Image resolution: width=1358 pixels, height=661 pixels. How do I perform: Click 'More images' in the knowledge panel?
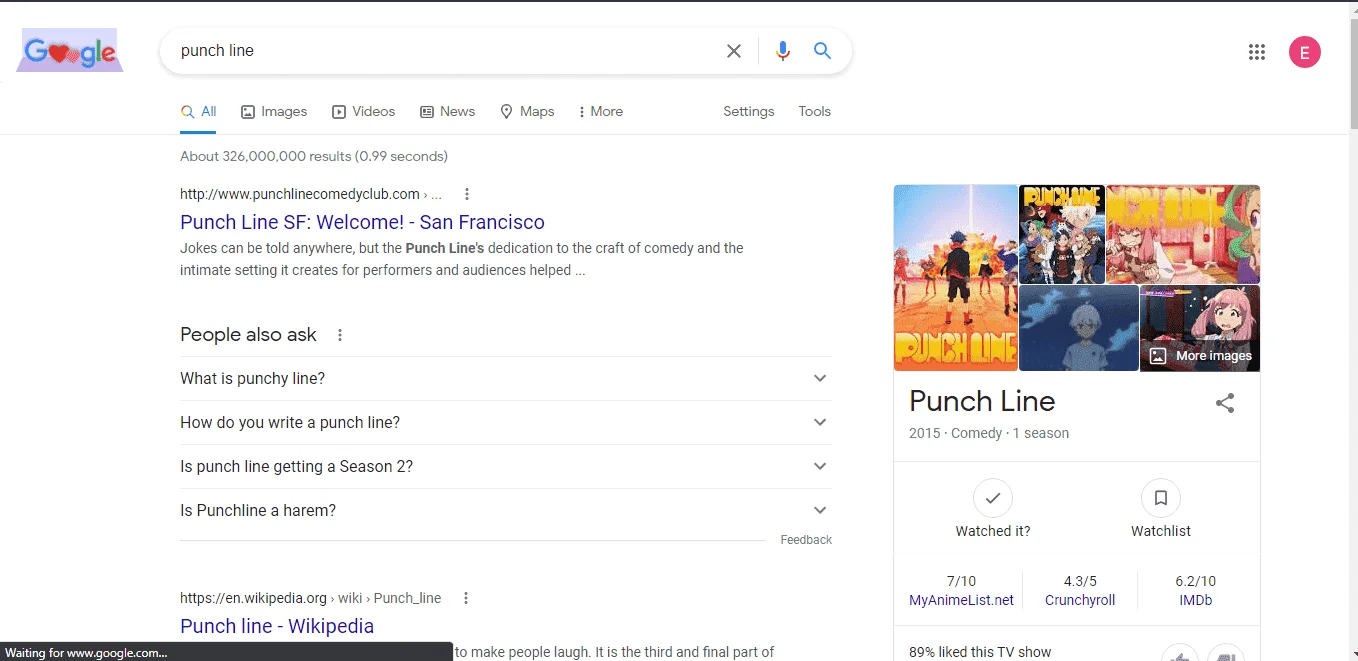[x=1201, y=355]
